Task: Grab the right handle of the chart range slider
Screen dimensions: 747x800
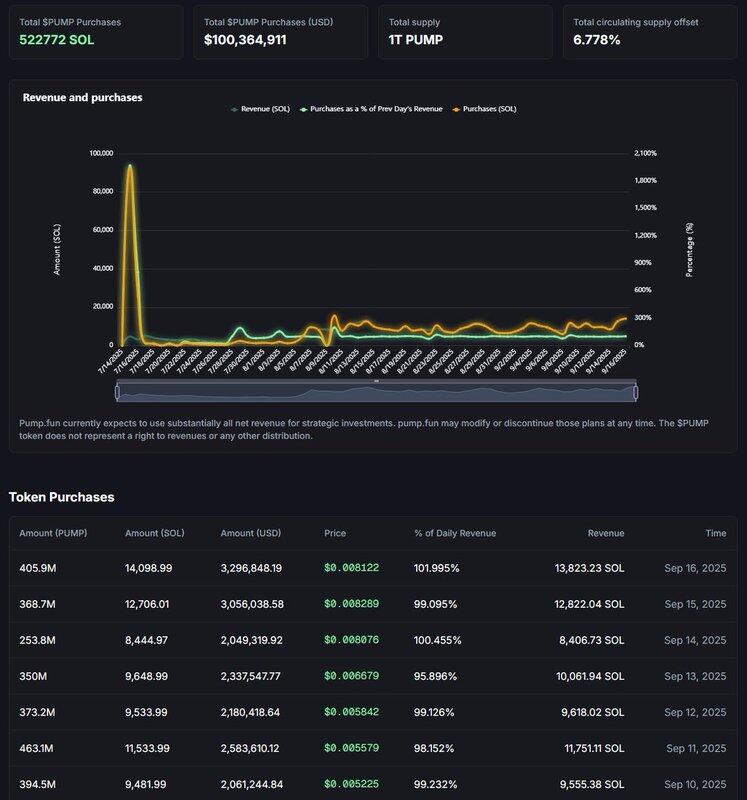Action: click(x=636, y=392)
